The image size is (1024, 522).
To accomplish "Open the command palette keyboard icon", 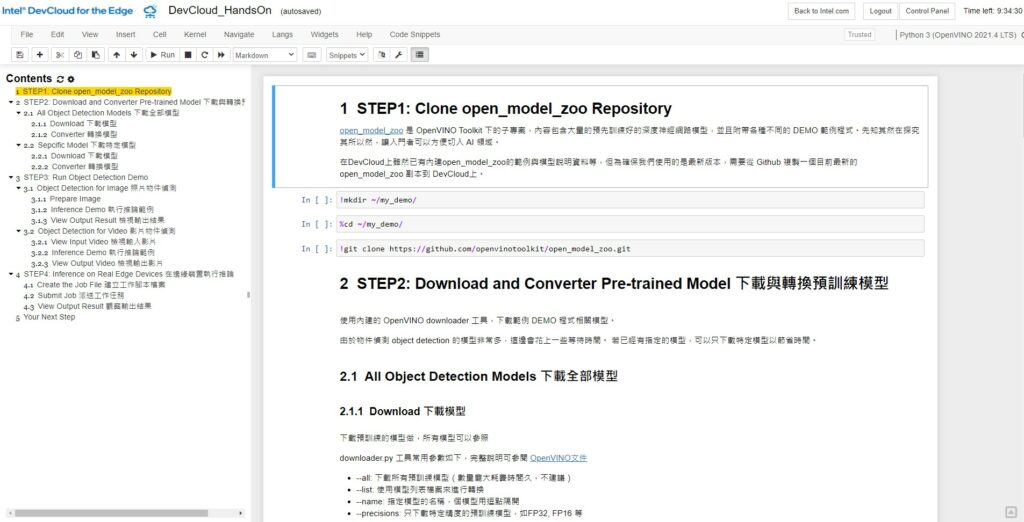I will (x=312, y=55).
